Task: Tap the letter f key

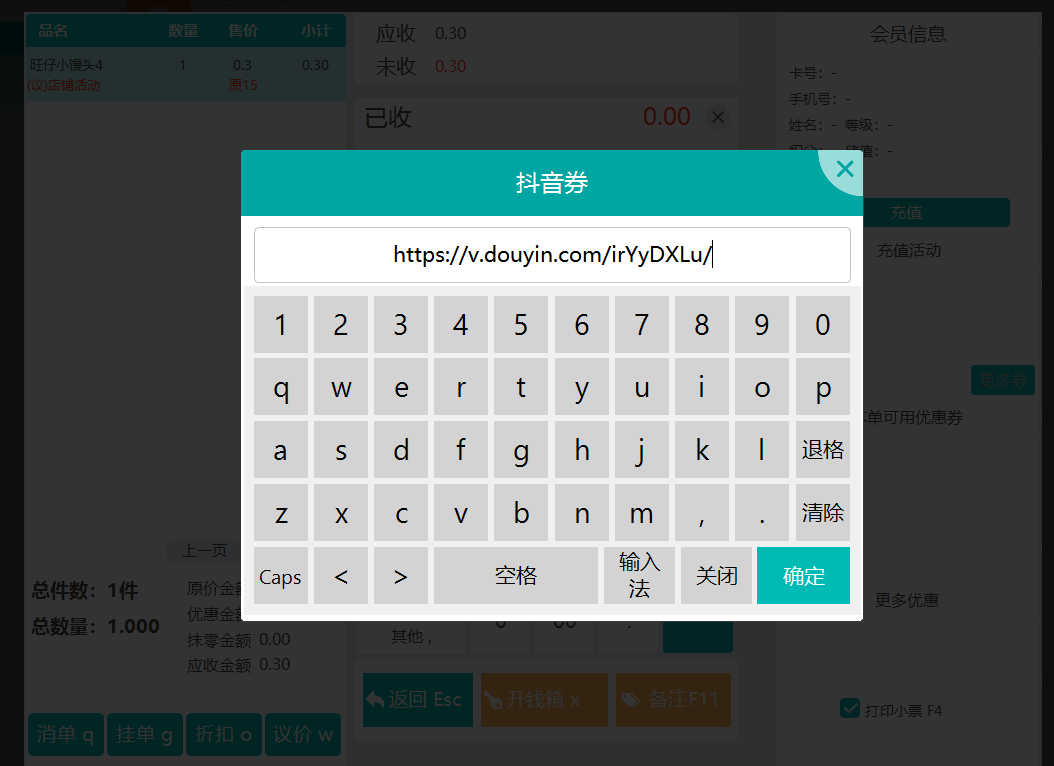Action: pos(460,450)
